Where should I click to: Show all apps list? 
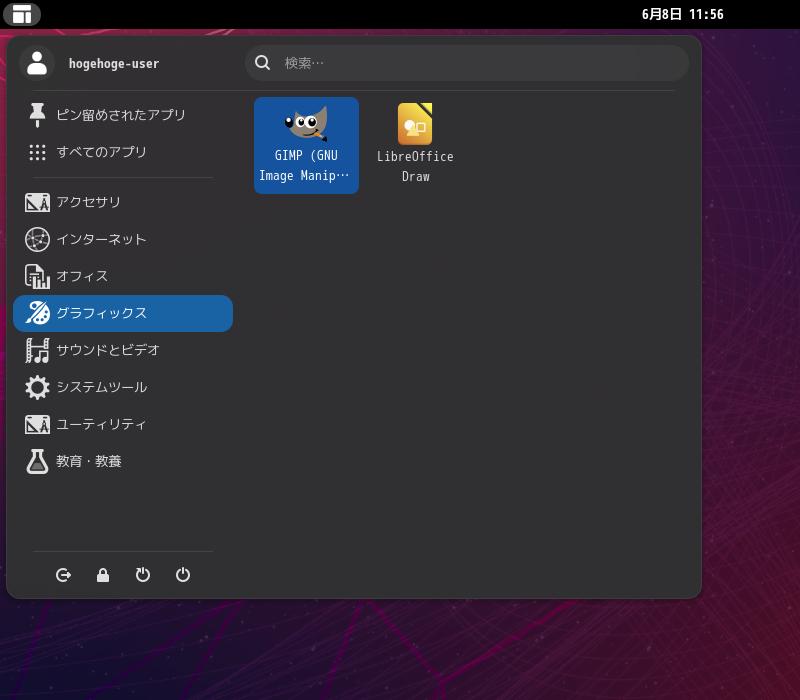click(123, 152)
